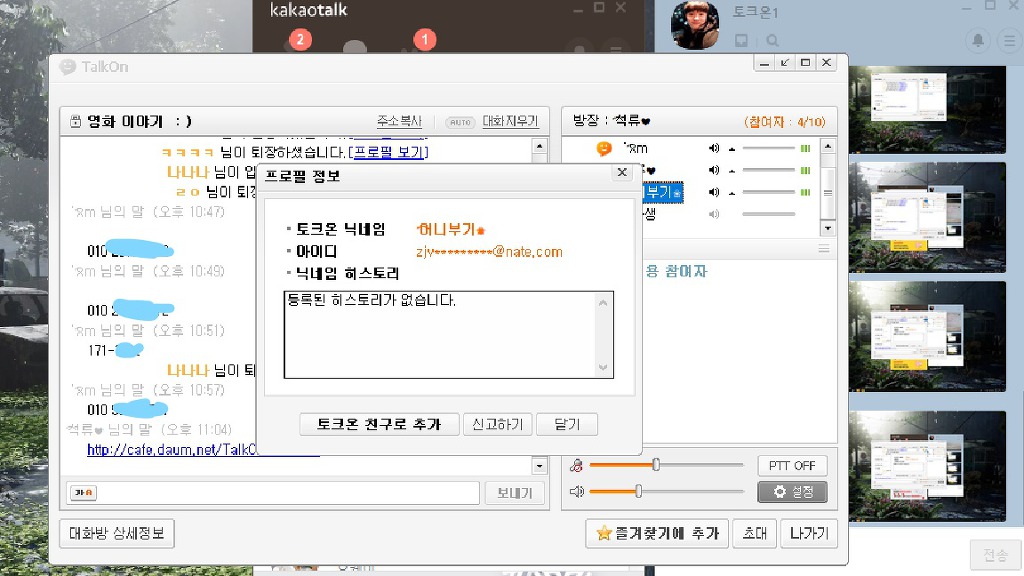Click 'Rm participant emoticon icon
Image resolution: width=1024 pixels, height=576 pixels.
(x=604, y=149)
